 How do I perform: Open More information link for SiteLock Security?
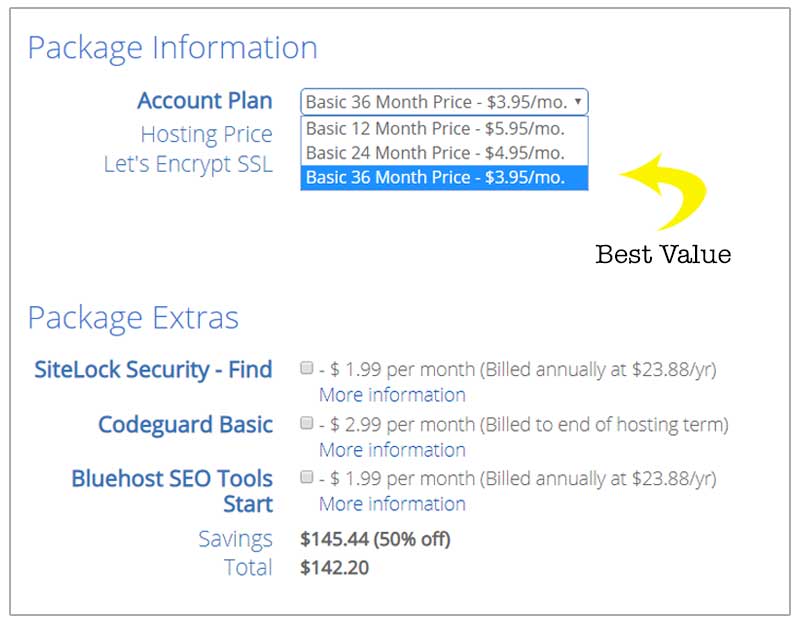click(x=392, y=395)
